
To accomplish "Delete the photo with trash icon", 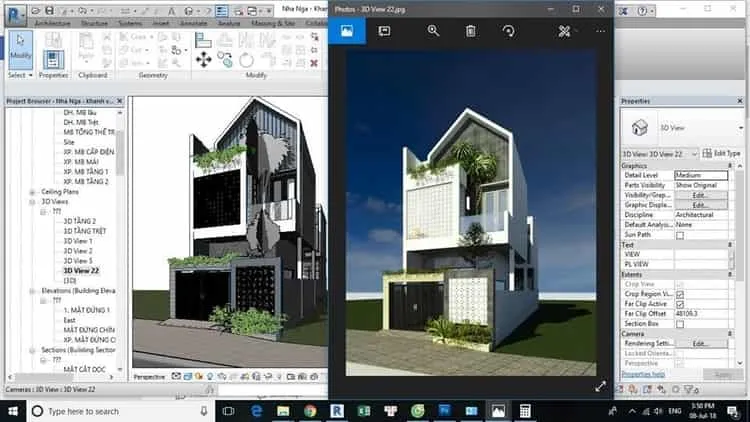I will [x=471, y=31].
